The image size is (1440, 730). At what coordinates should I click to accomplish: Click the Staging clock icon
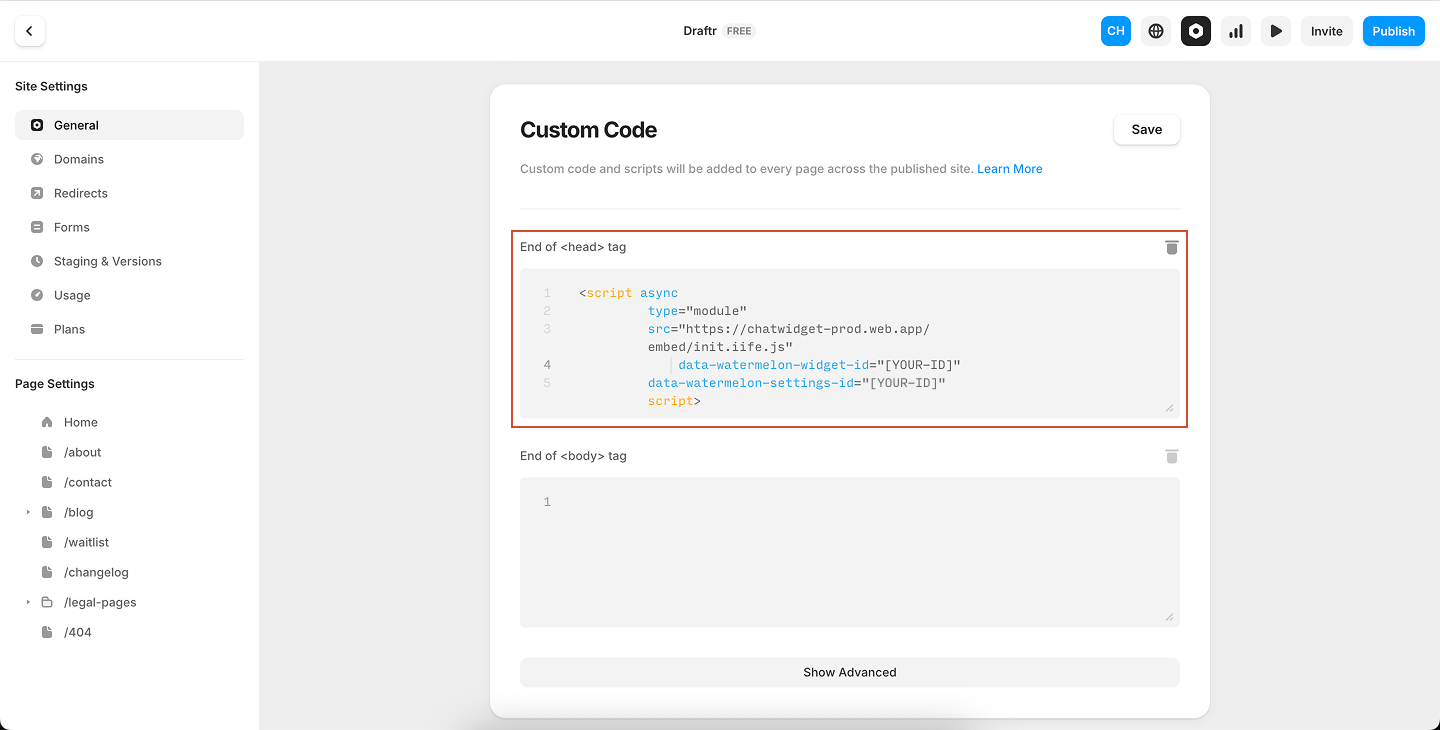37,261
